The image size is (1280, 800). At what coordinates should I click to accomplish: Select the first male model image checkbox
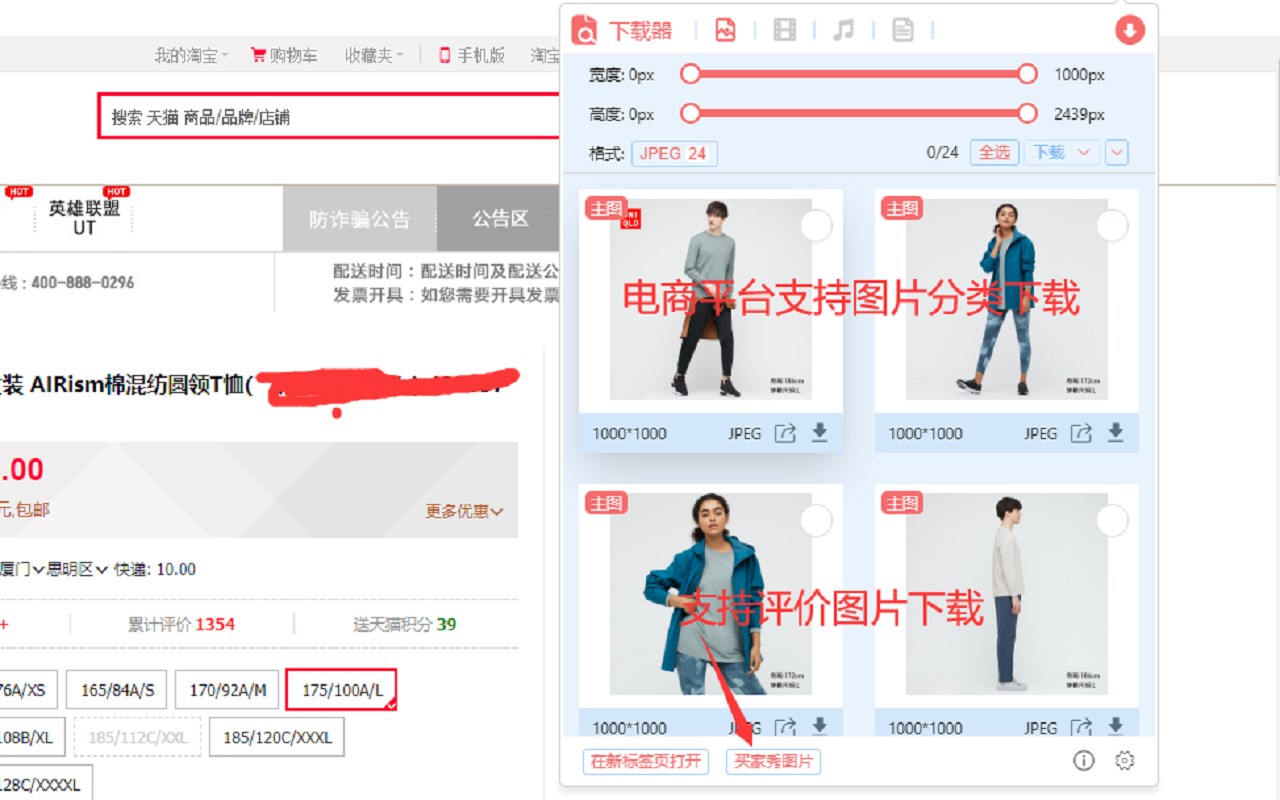pyautogui.click(x=816, y=226)
